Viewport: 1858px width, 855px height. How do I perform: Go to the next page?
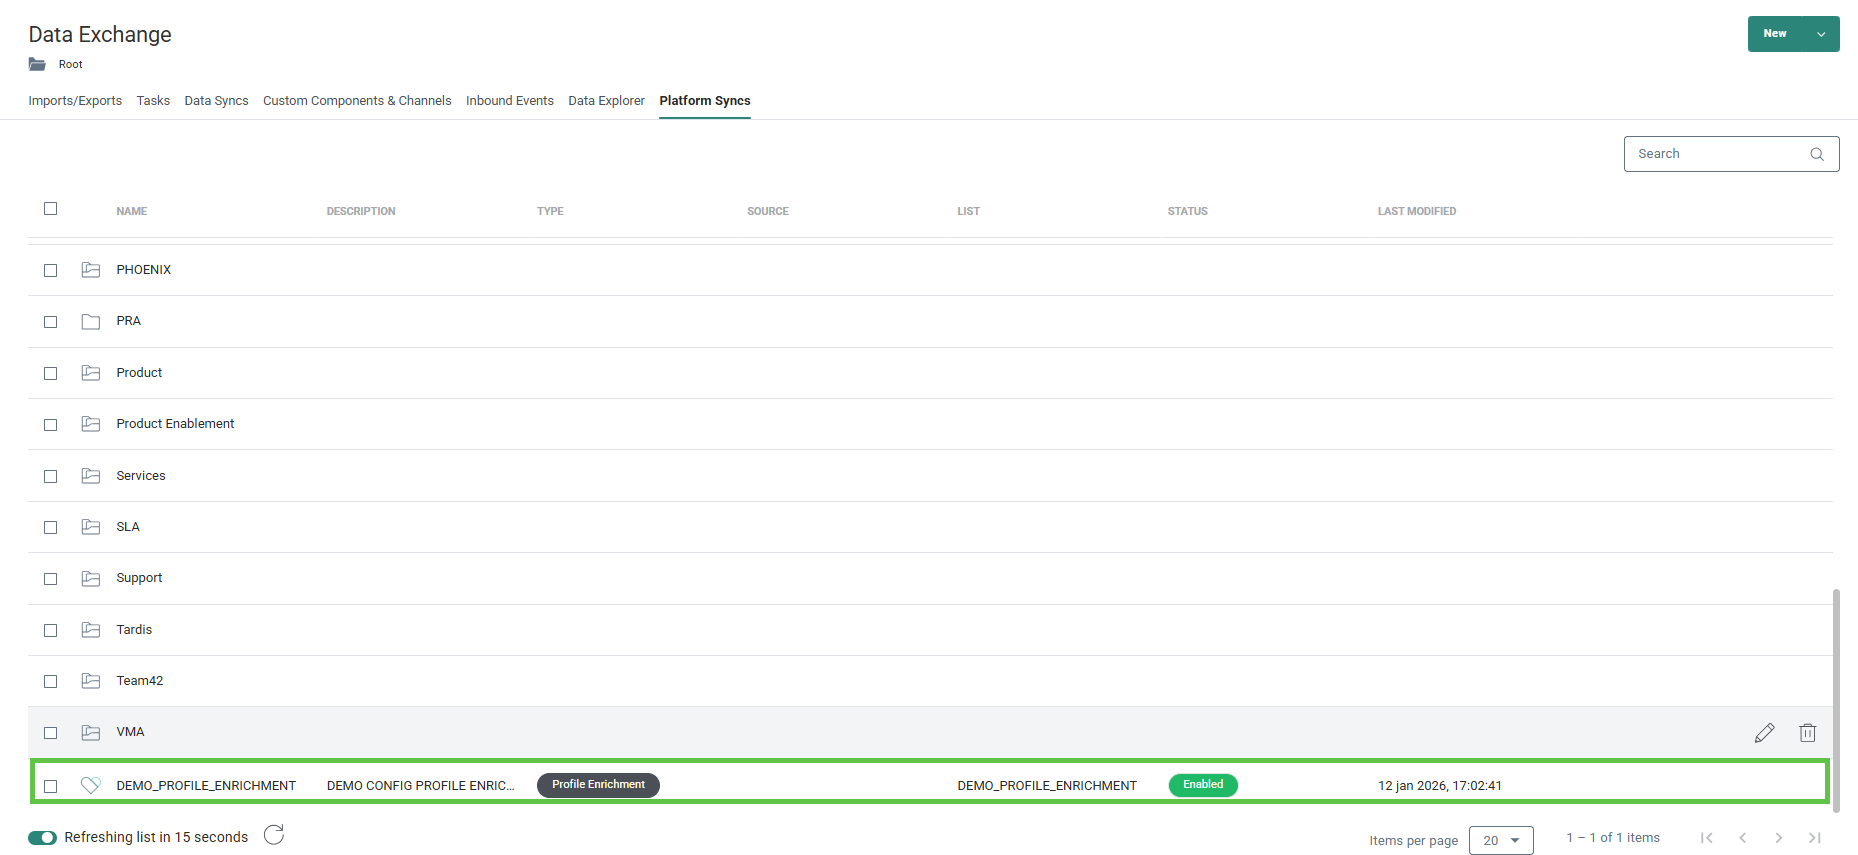click(1779, 838)
